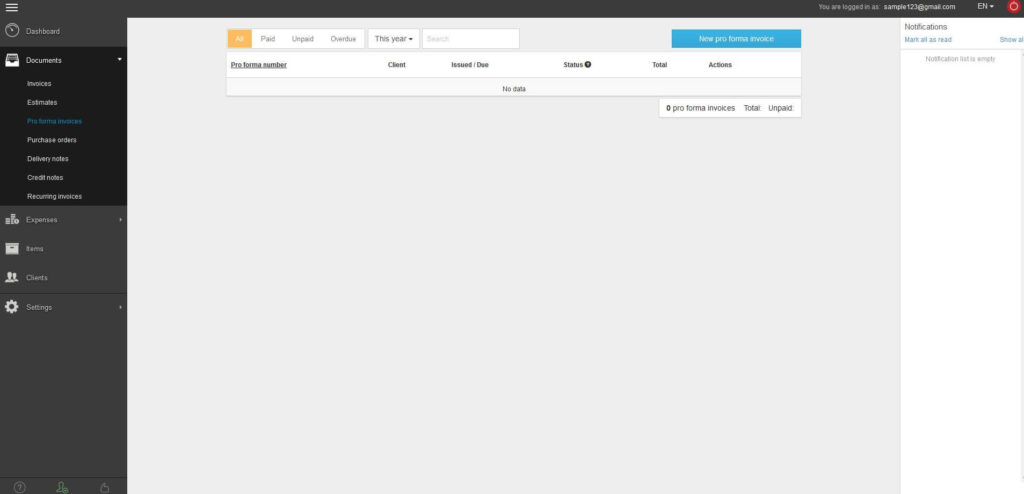
Task: Click the Total column header
Action: point(660,65)
